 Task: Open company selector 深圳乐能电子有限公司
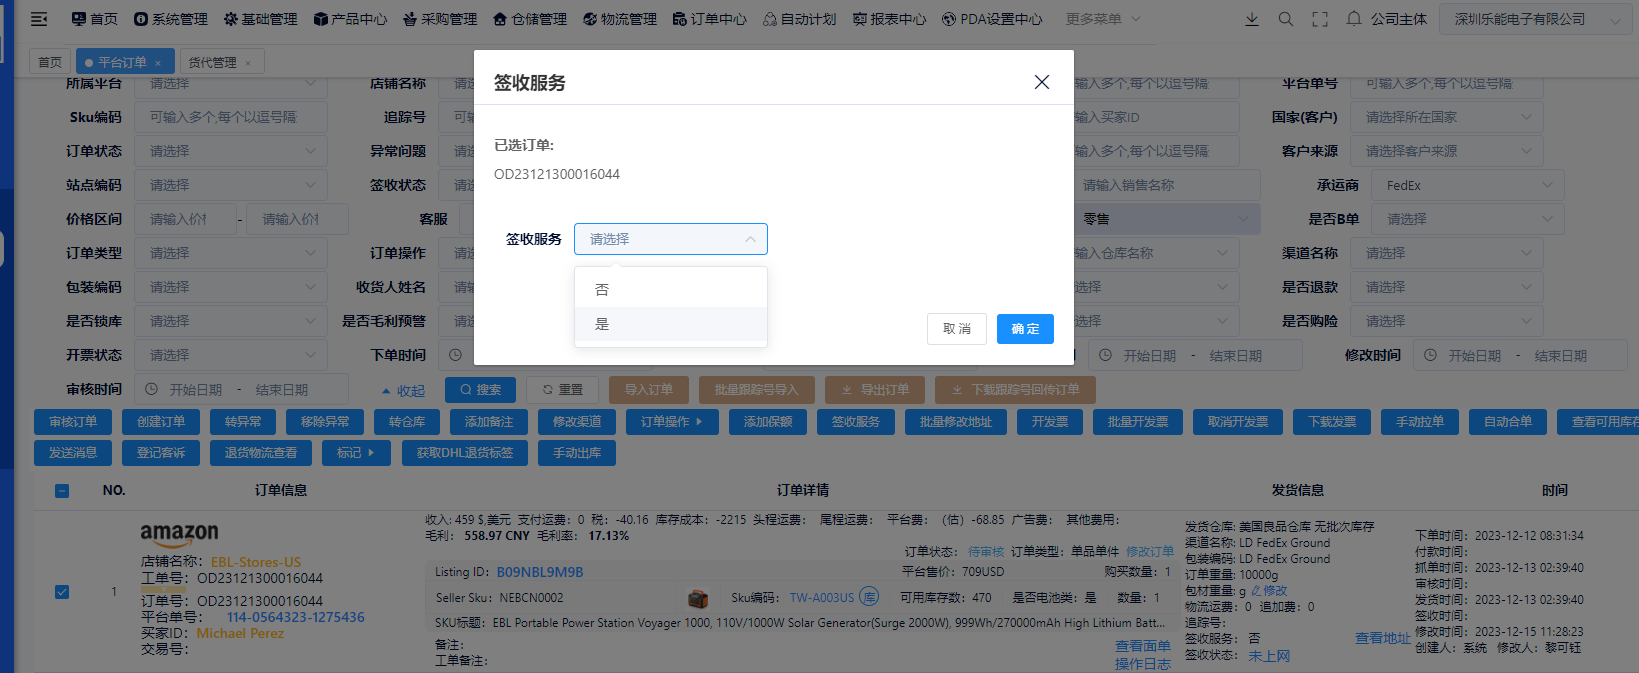[x=1535, y=19]
